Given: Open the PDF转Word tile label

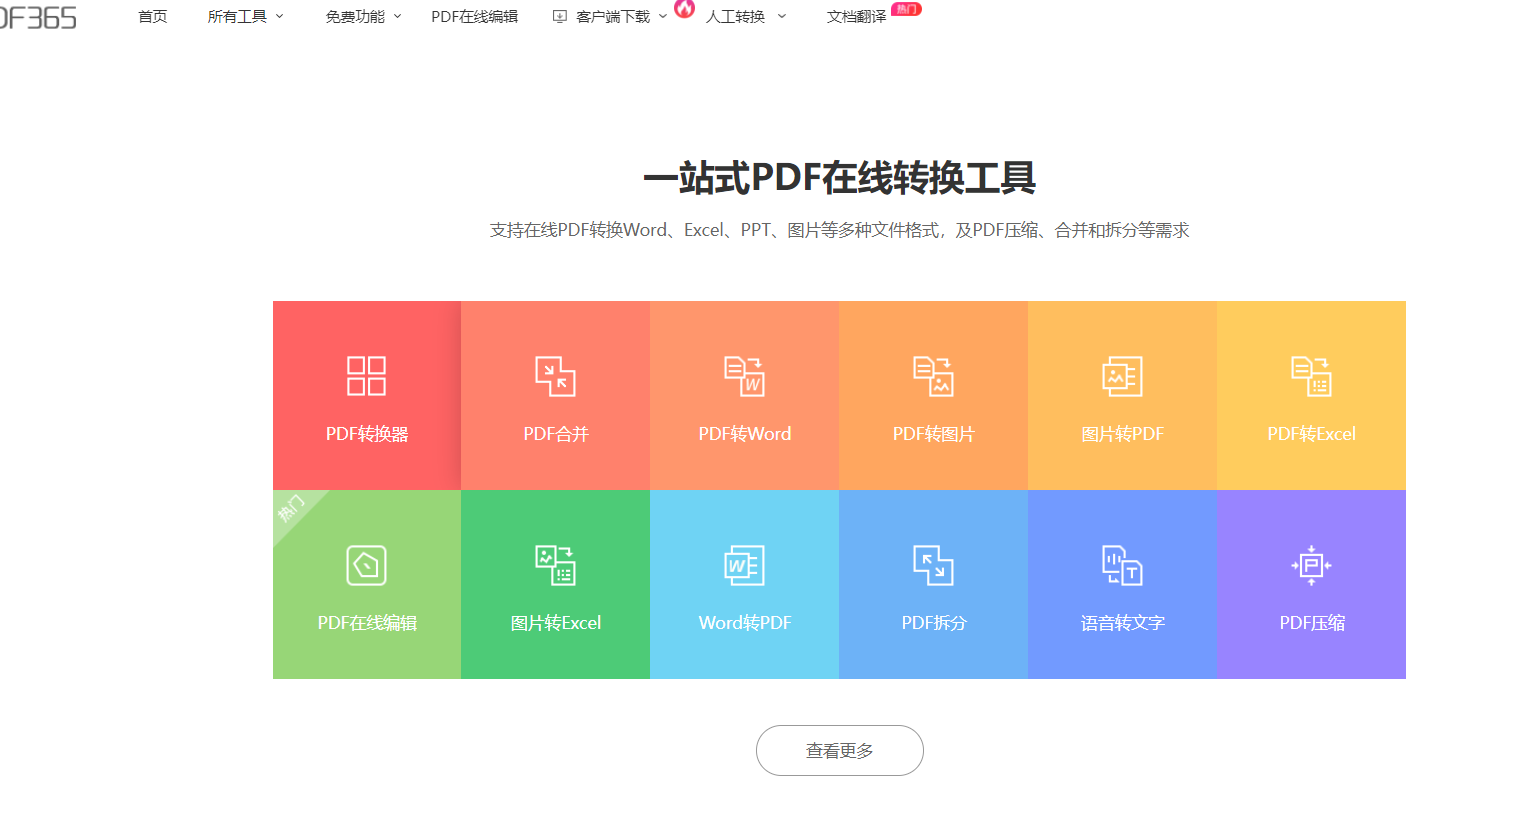Looking at the screenshot, I should point(745,434).
